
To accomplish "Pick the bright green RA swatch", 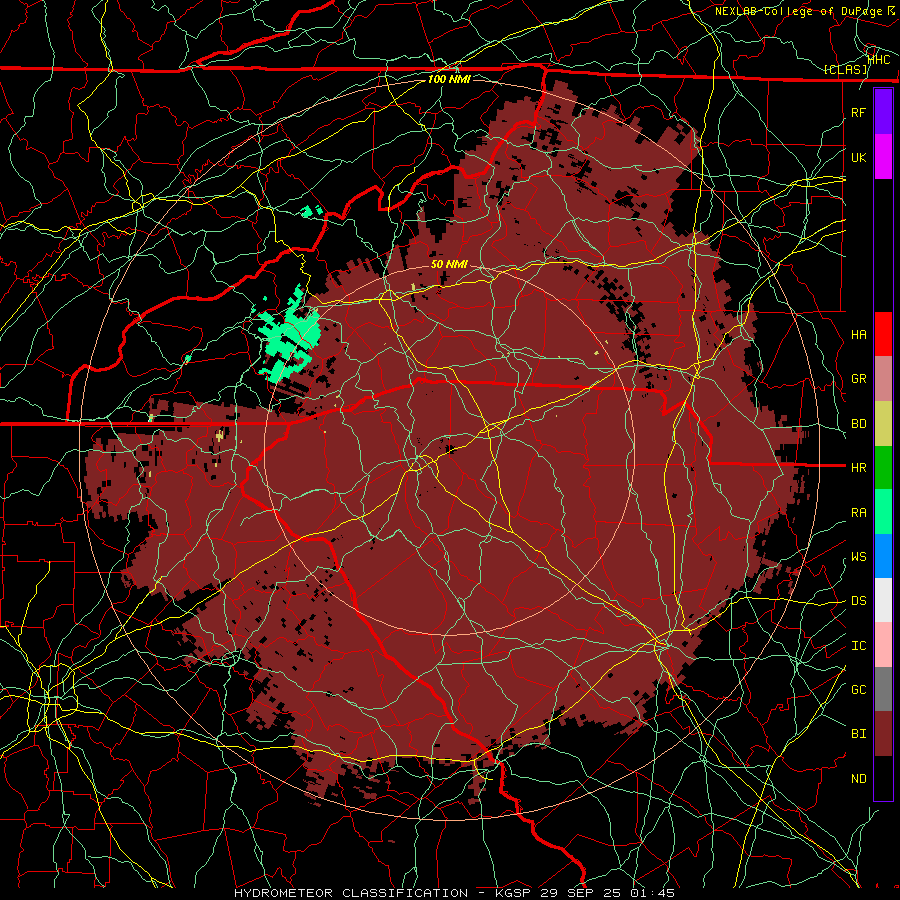I will 883,512.
